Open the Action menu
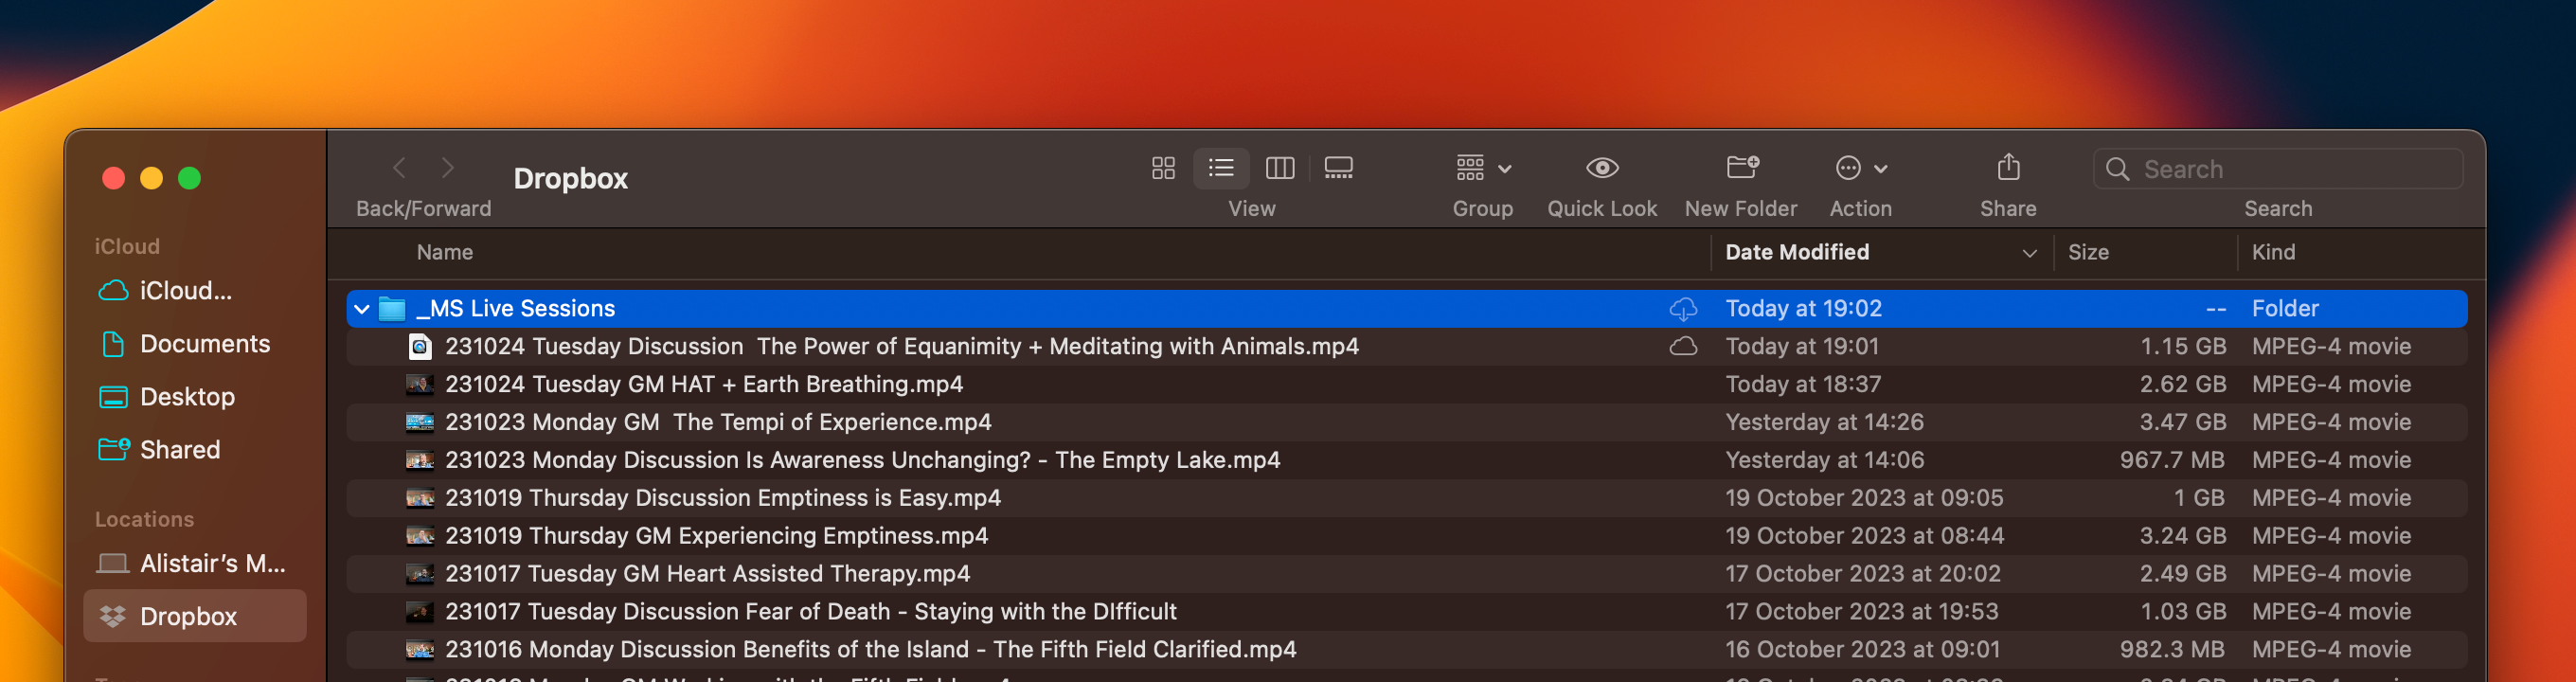The height and width of the screenshot is (682, 2576). coord(1860,168)
